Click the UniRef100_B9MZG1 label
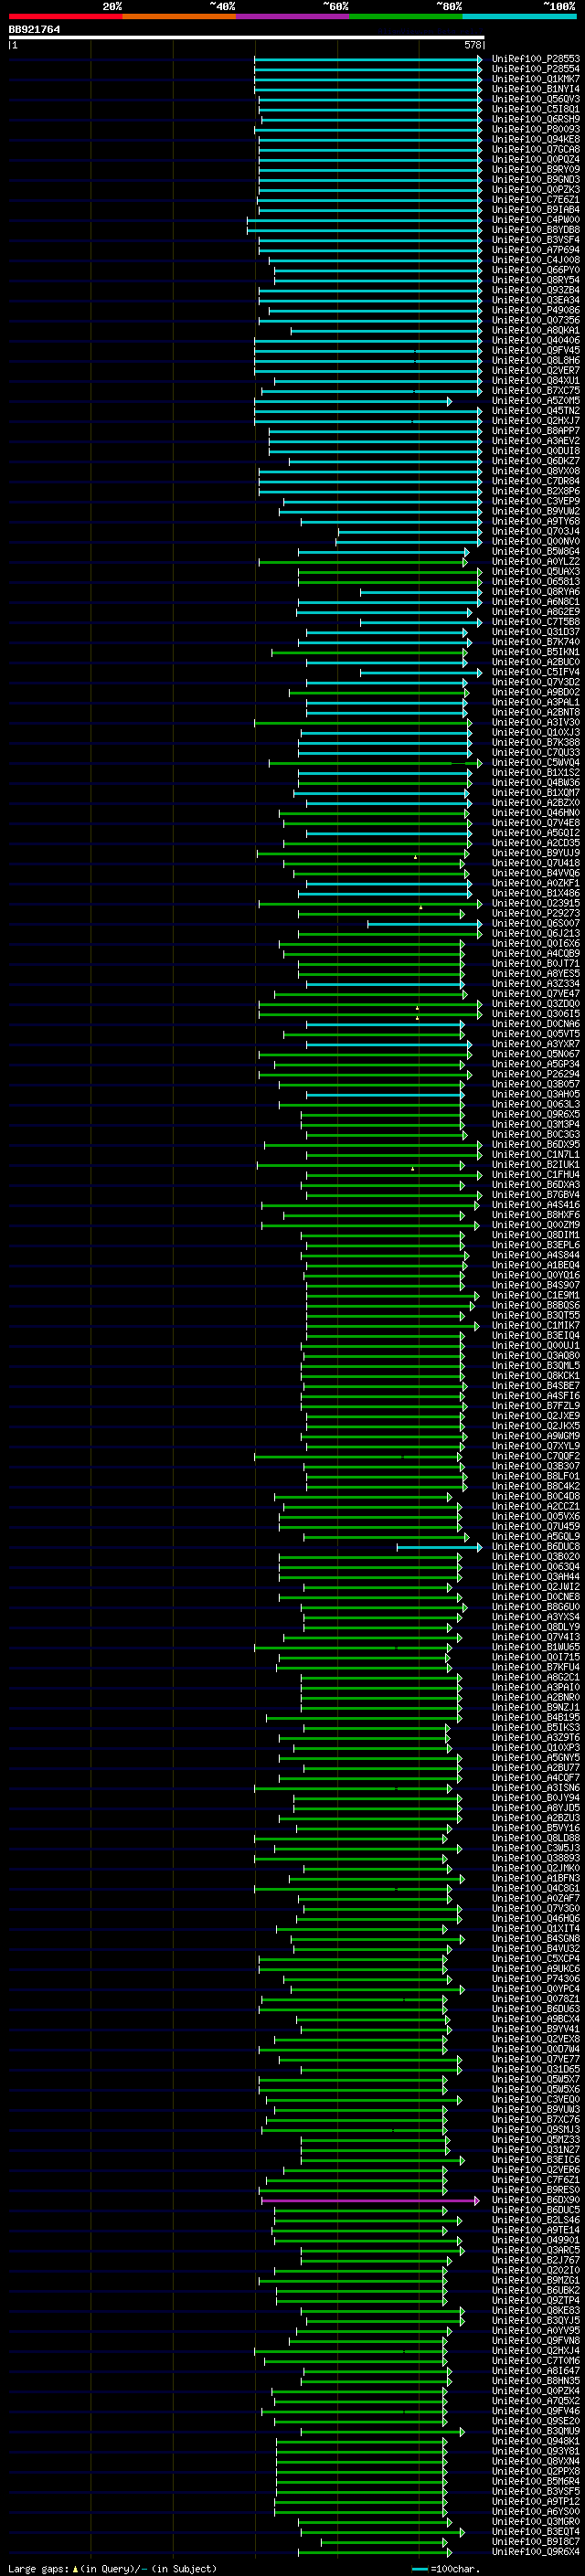The image size is (585, 2576). point(536,2280)
